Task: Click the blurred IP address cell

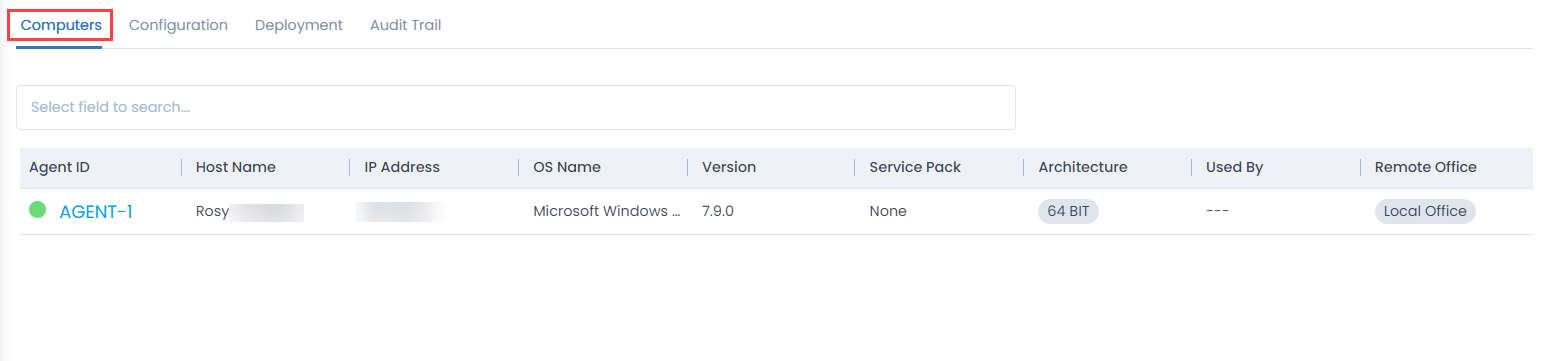Action: coord(401,211)
